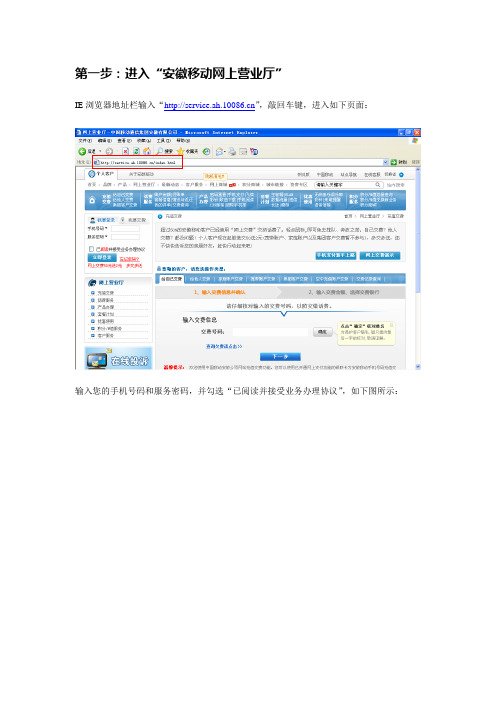496x702 pixels.
Task: Click the Messenger icon in IE toolbar
Action: [254, 152]
